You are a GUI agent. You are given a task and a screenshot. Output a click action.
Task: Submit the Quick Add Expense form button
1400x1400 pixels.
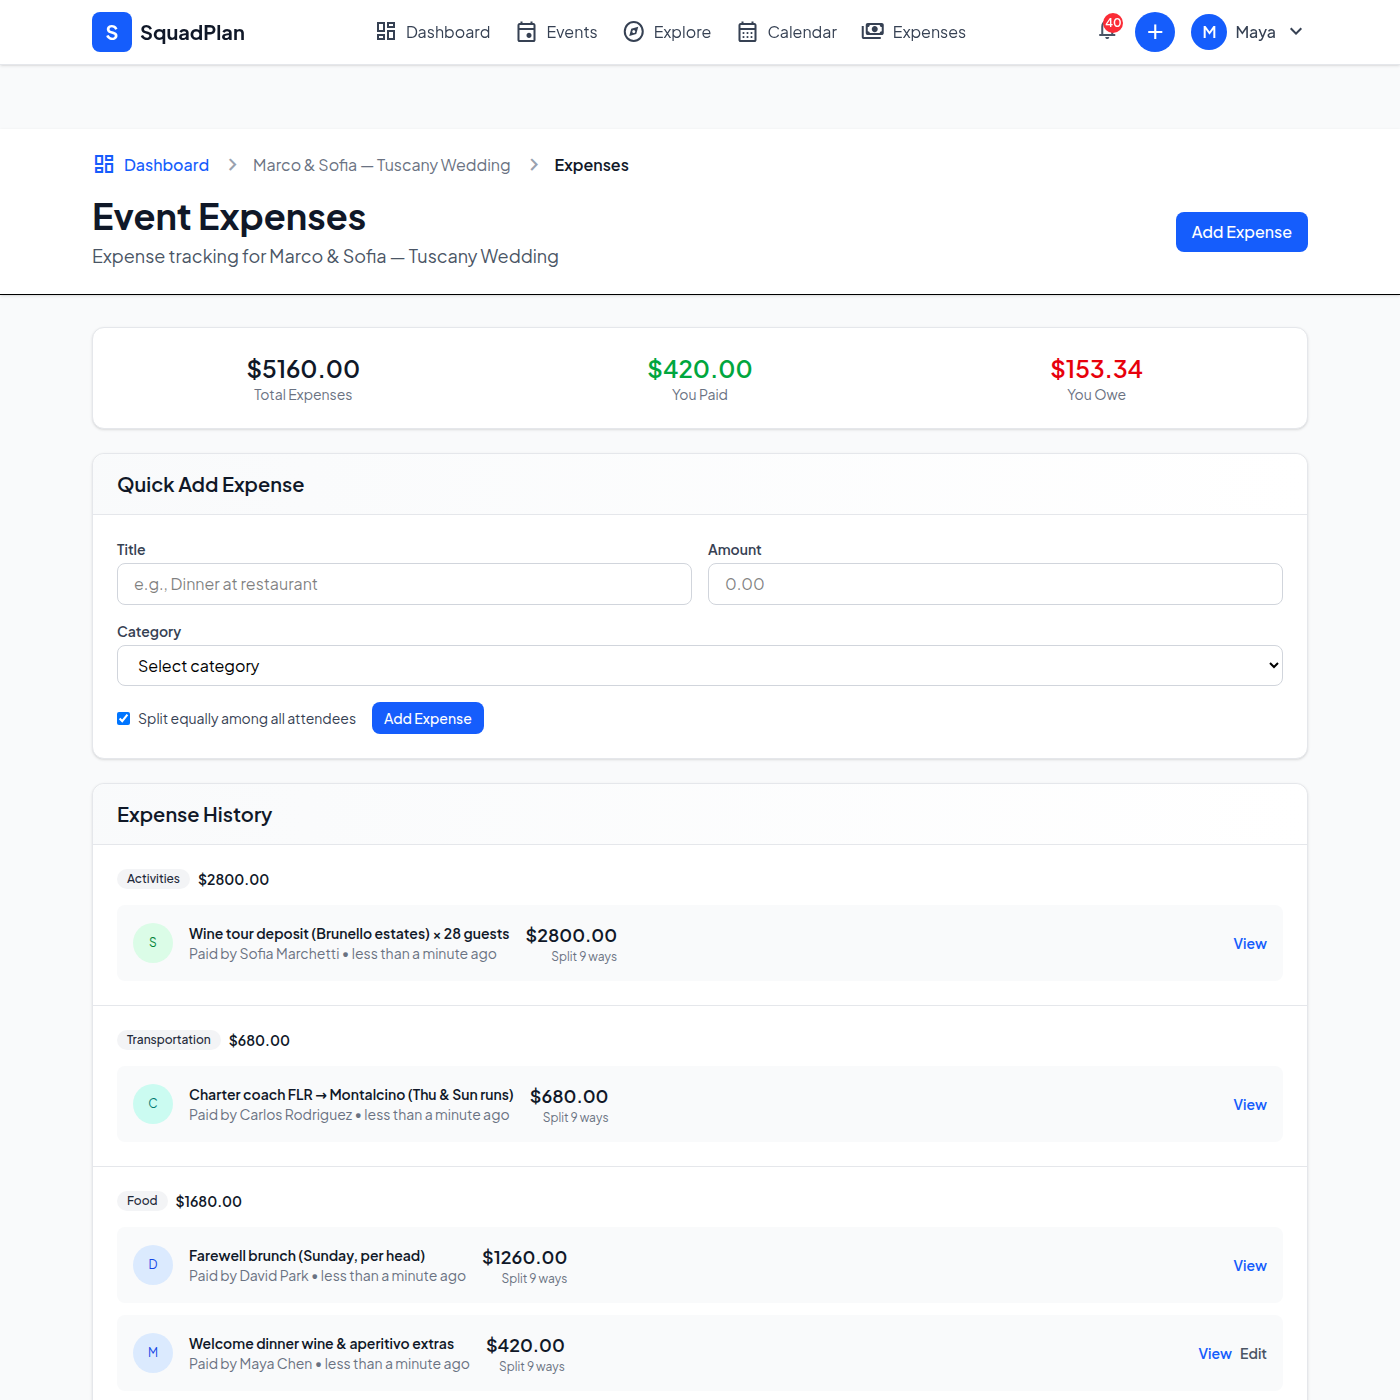pos(427,719)
